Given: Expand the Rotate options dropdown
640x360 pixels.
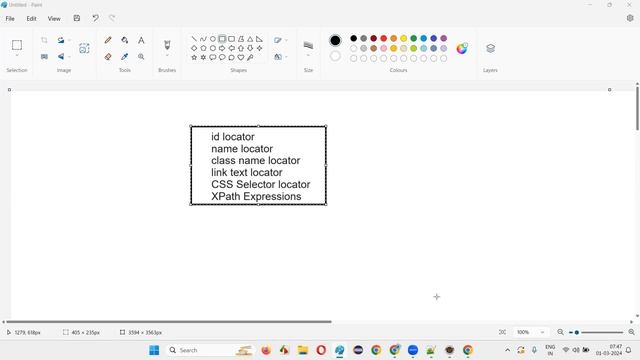Looking at the screenshot, I should 69,40.
